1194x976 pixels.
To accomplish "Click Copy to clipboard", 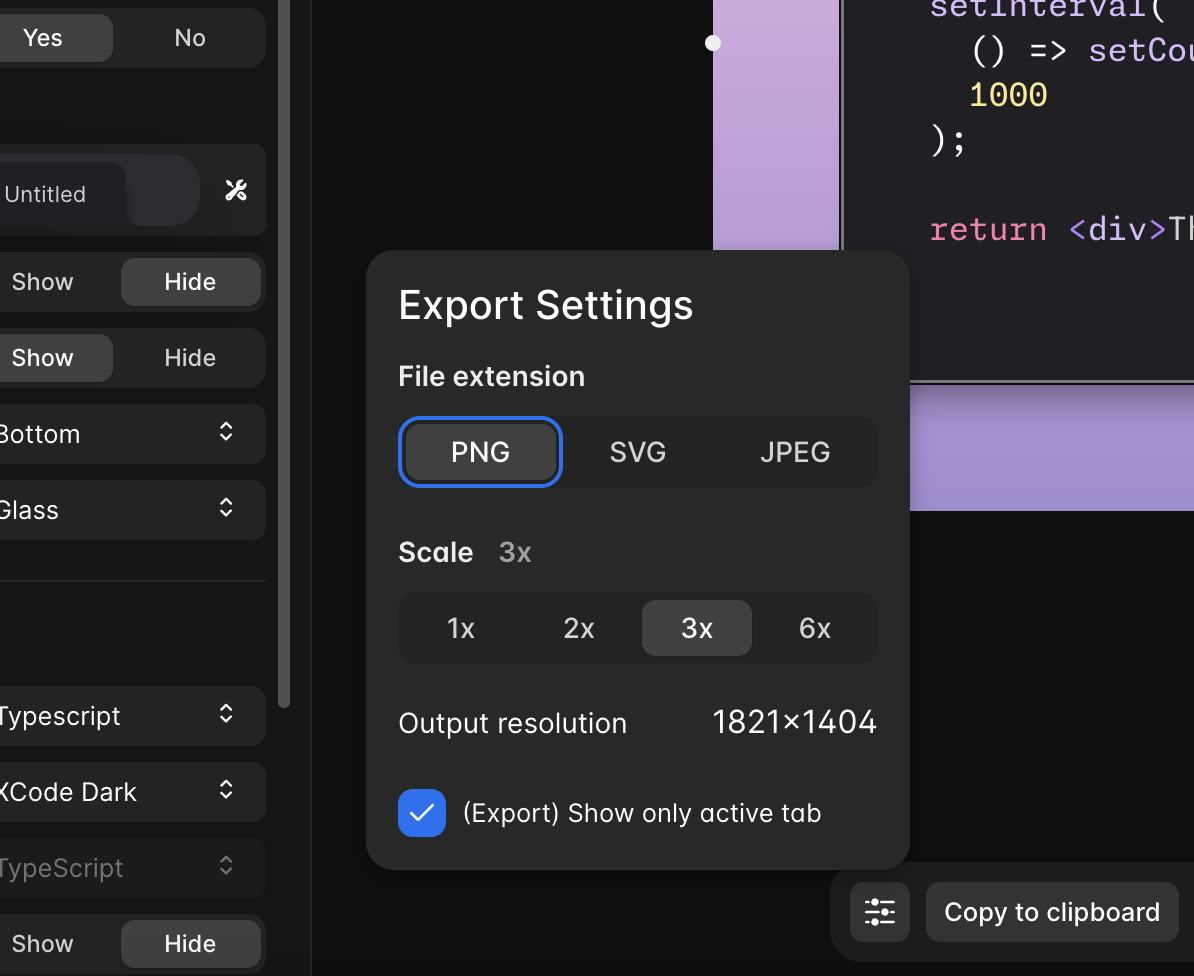I will 1051,912.
